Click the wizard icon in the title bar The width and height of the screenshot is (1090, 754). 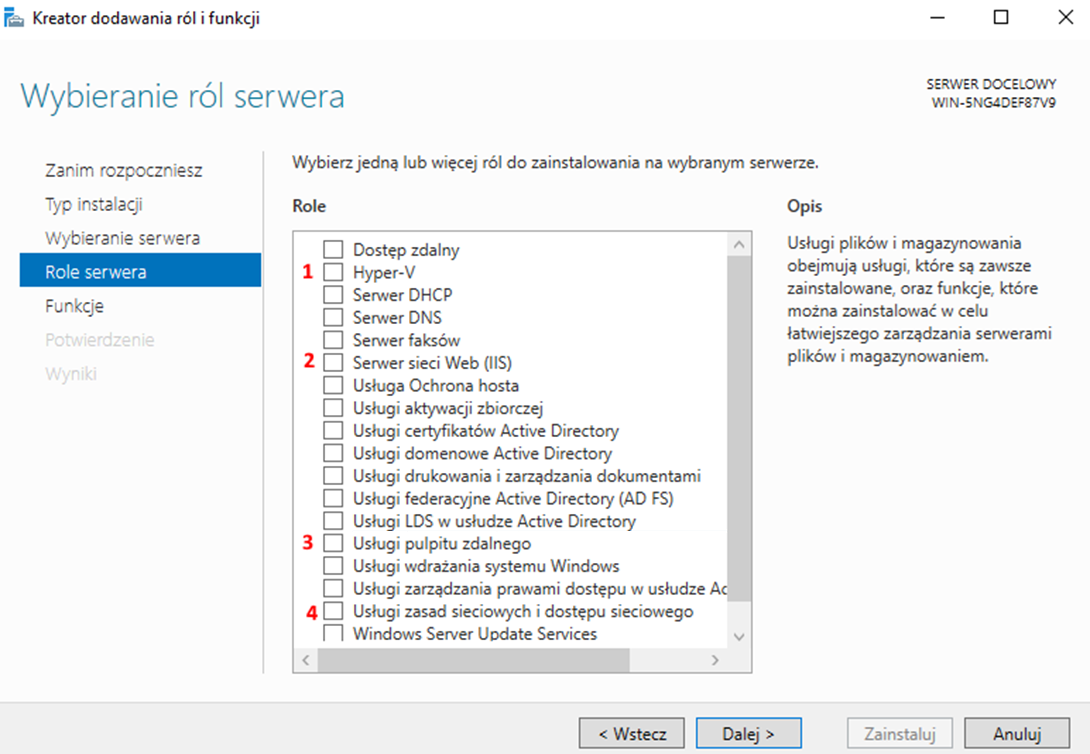tap(14, 17)
